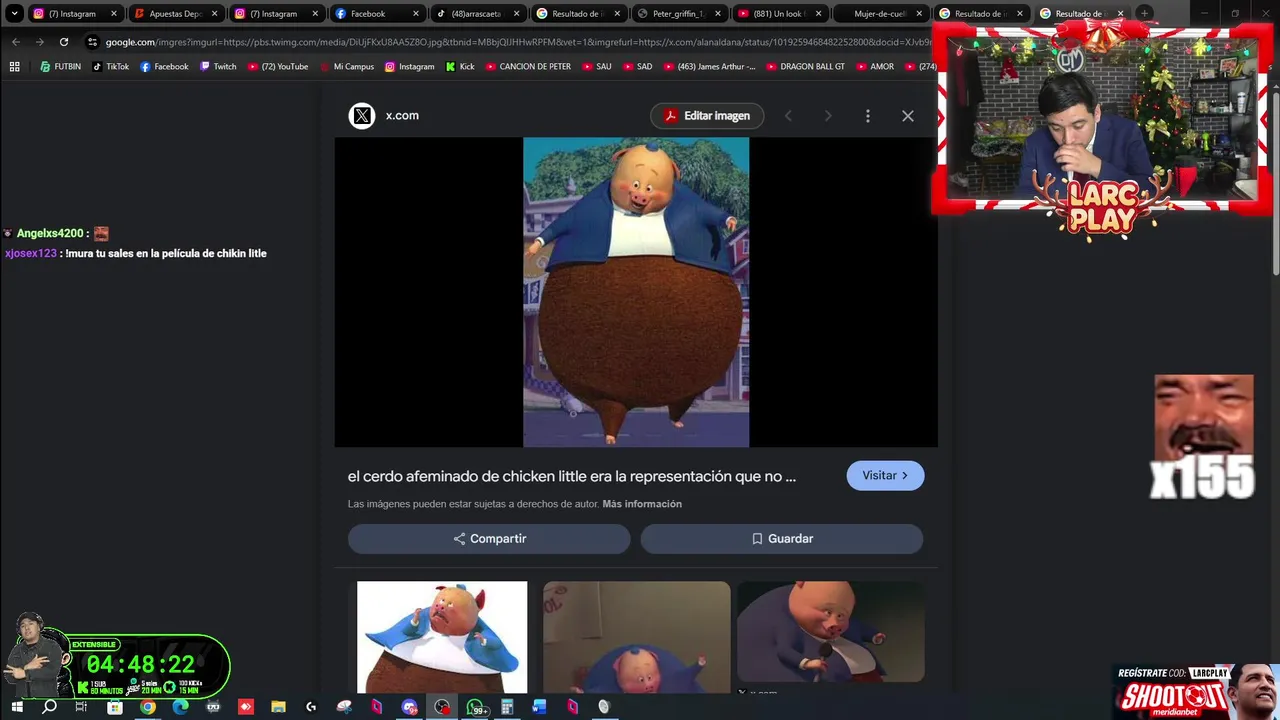Open the FUTBIN bookmark
The height and width of the screenshot is (720, 1280).
(61, 67)
